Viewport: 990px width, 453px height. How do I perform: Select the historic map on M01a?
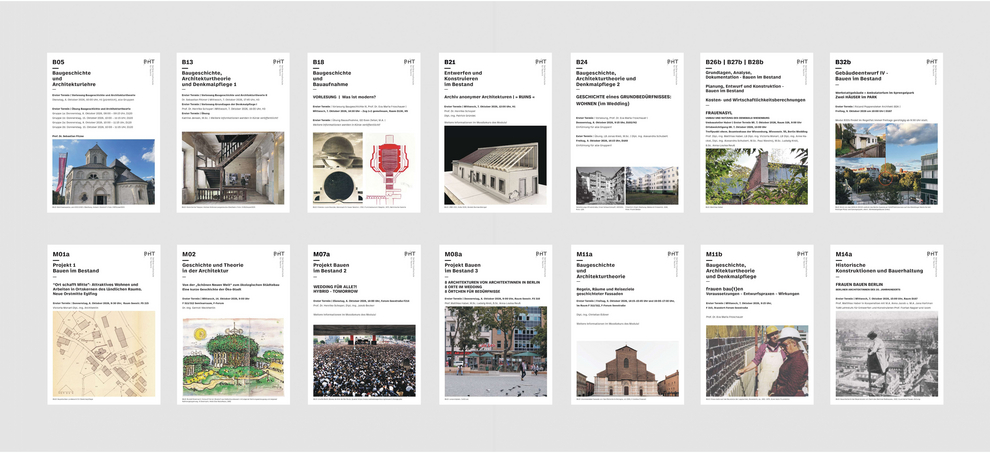(x=104, y=353)
